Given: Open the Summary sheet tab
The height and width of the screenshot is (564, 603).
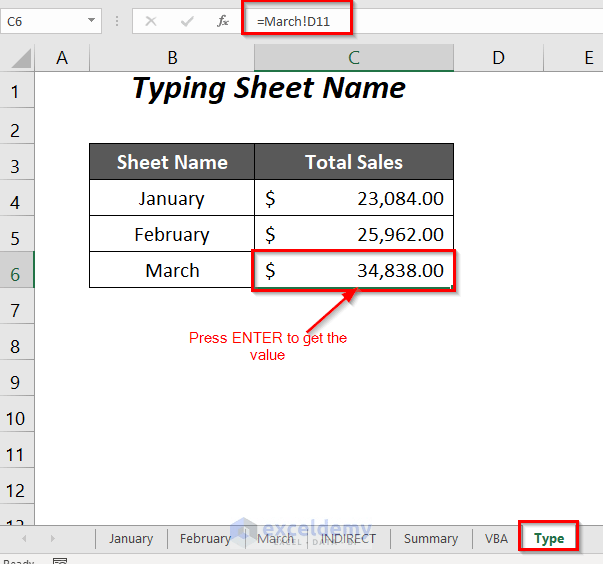Looking at the screenshot, I should (x=431, y=539).
